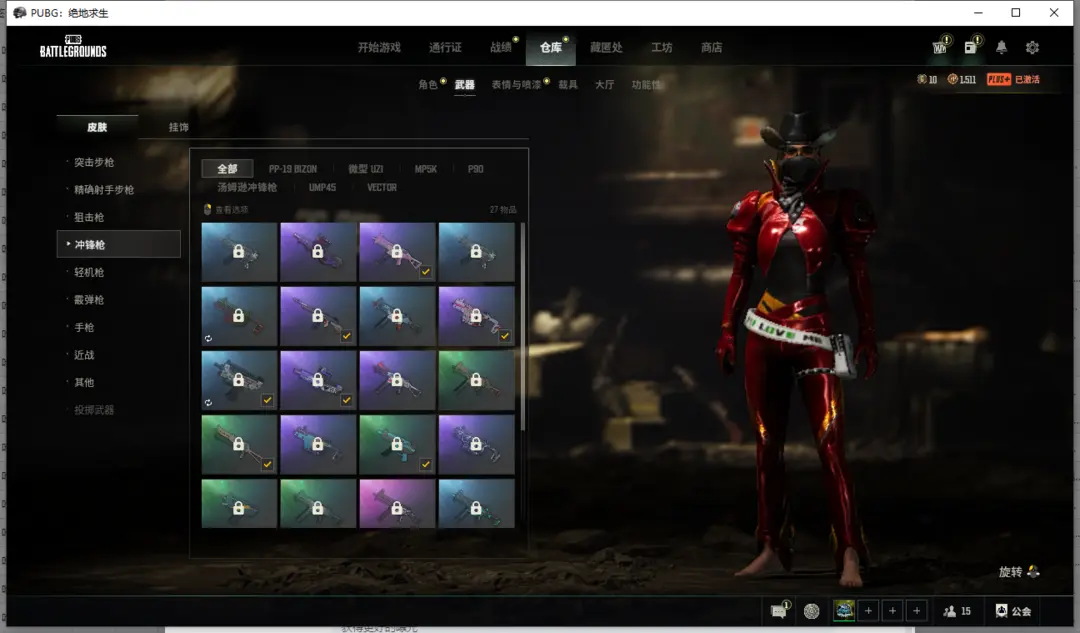This screenshot has width=1080, height=633.
Task: Click the swap icon on the third row's first skin
Action: click(x=208, y=402)
